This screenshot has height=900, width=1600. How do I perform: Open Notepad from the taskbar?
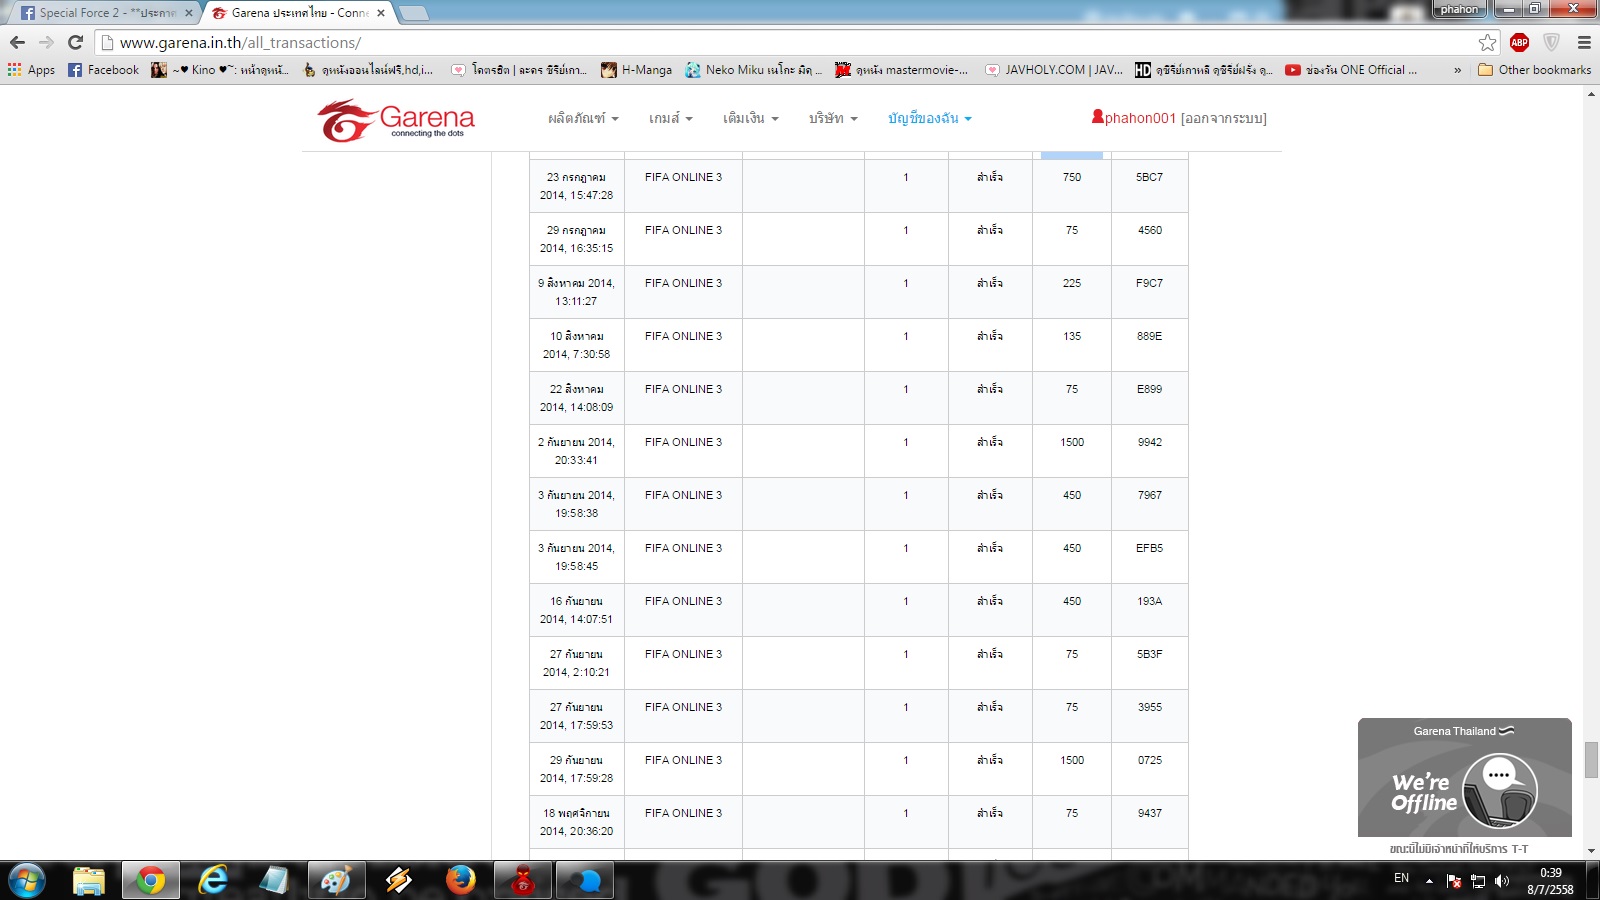click(x=274, y=881)
